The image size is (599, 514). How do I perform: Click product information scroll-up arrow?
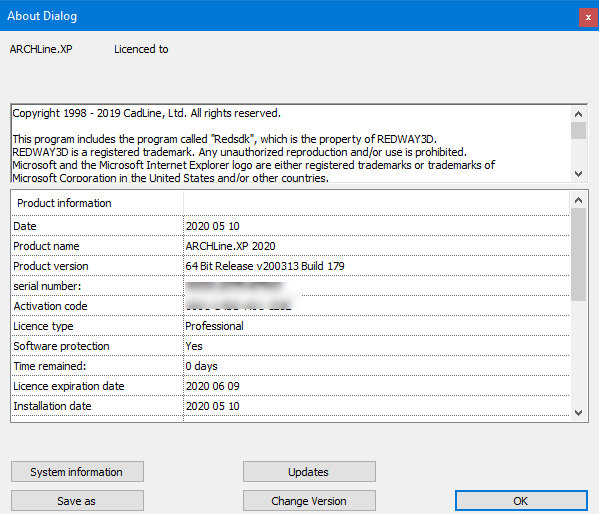tap(578, 200)
